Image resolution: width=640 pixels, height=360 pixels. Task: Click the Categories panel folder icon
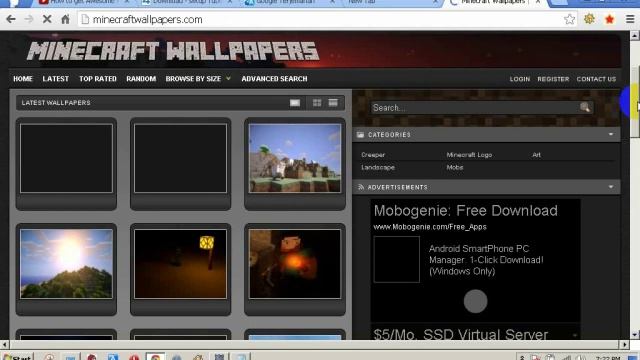[x=360, y=135]
